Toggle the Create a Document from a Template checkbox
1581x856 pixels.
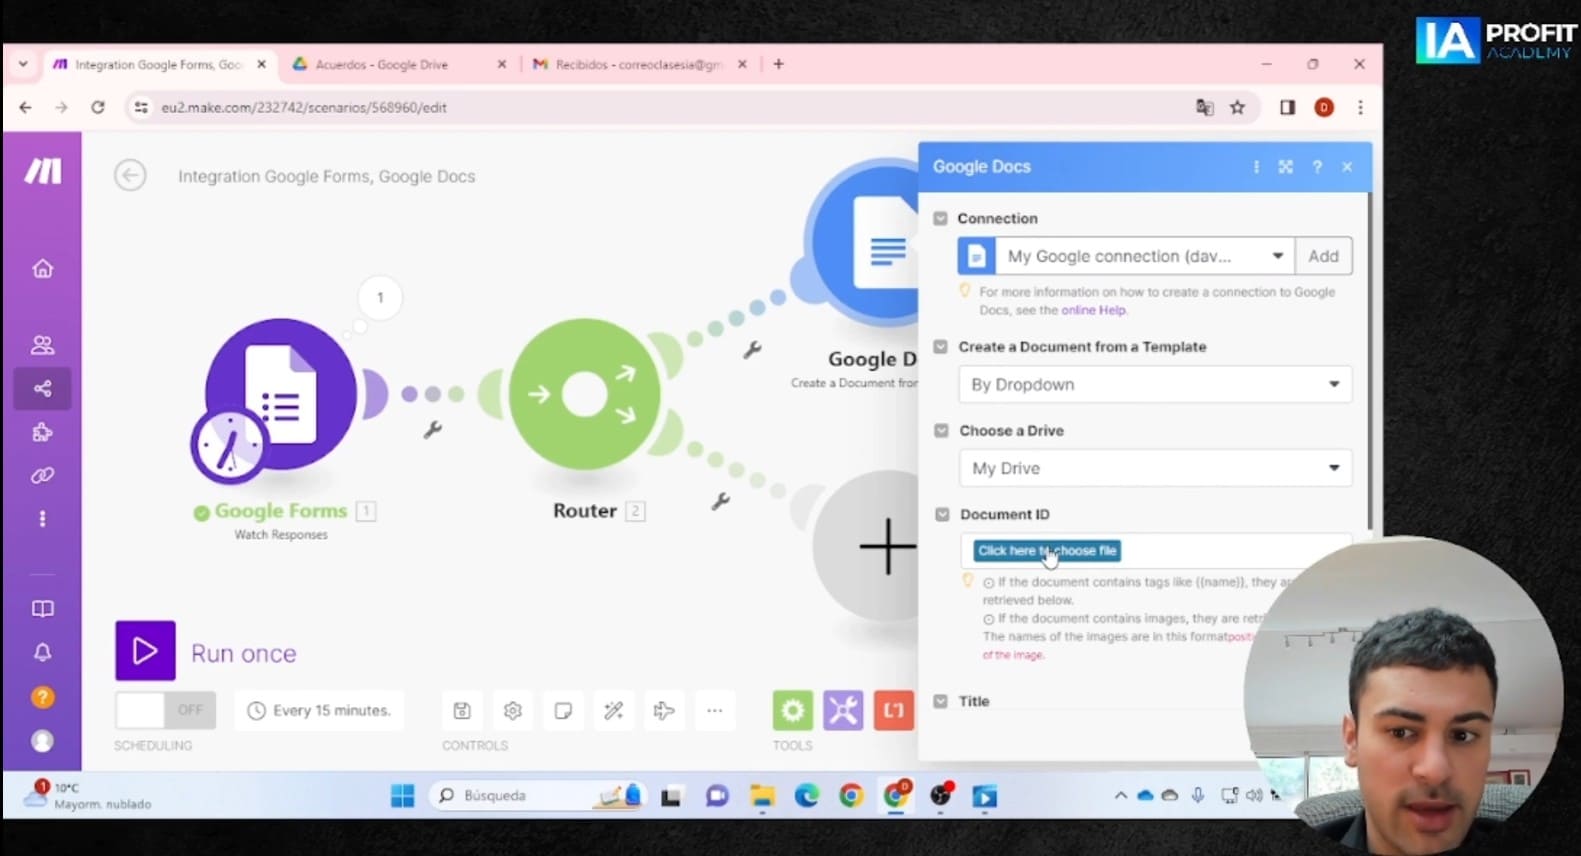click(x=940, y=347)
